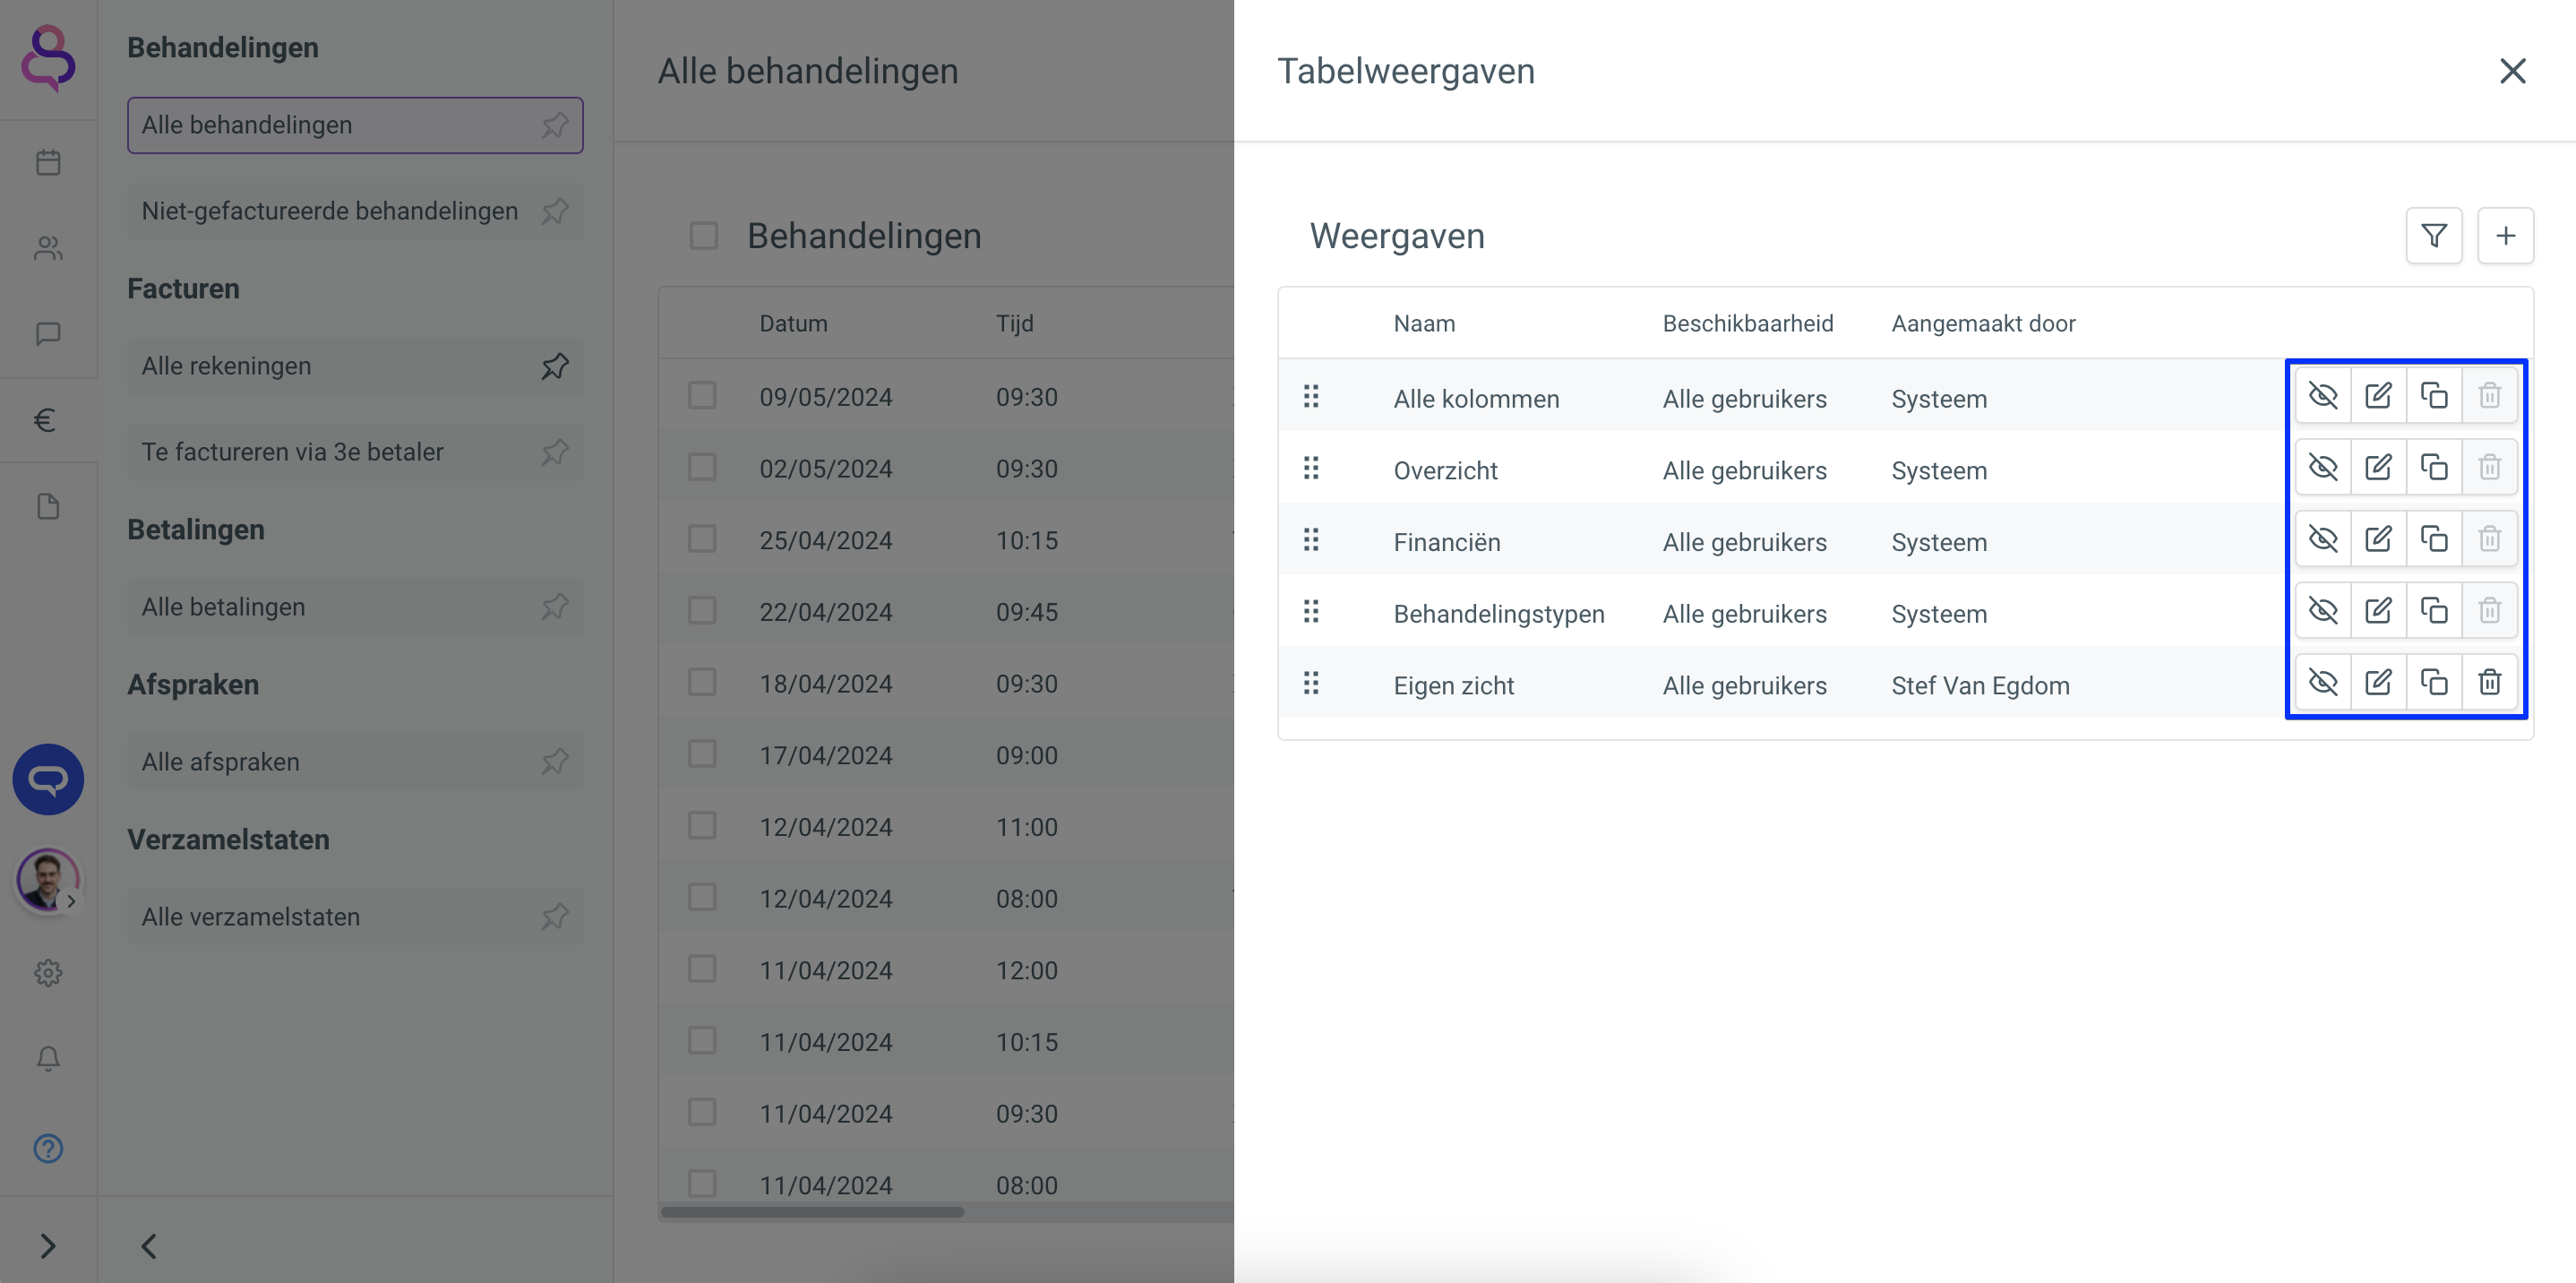Edit the Eigen zicht view
The image size is (2576, 1283).
(2378, 683)
